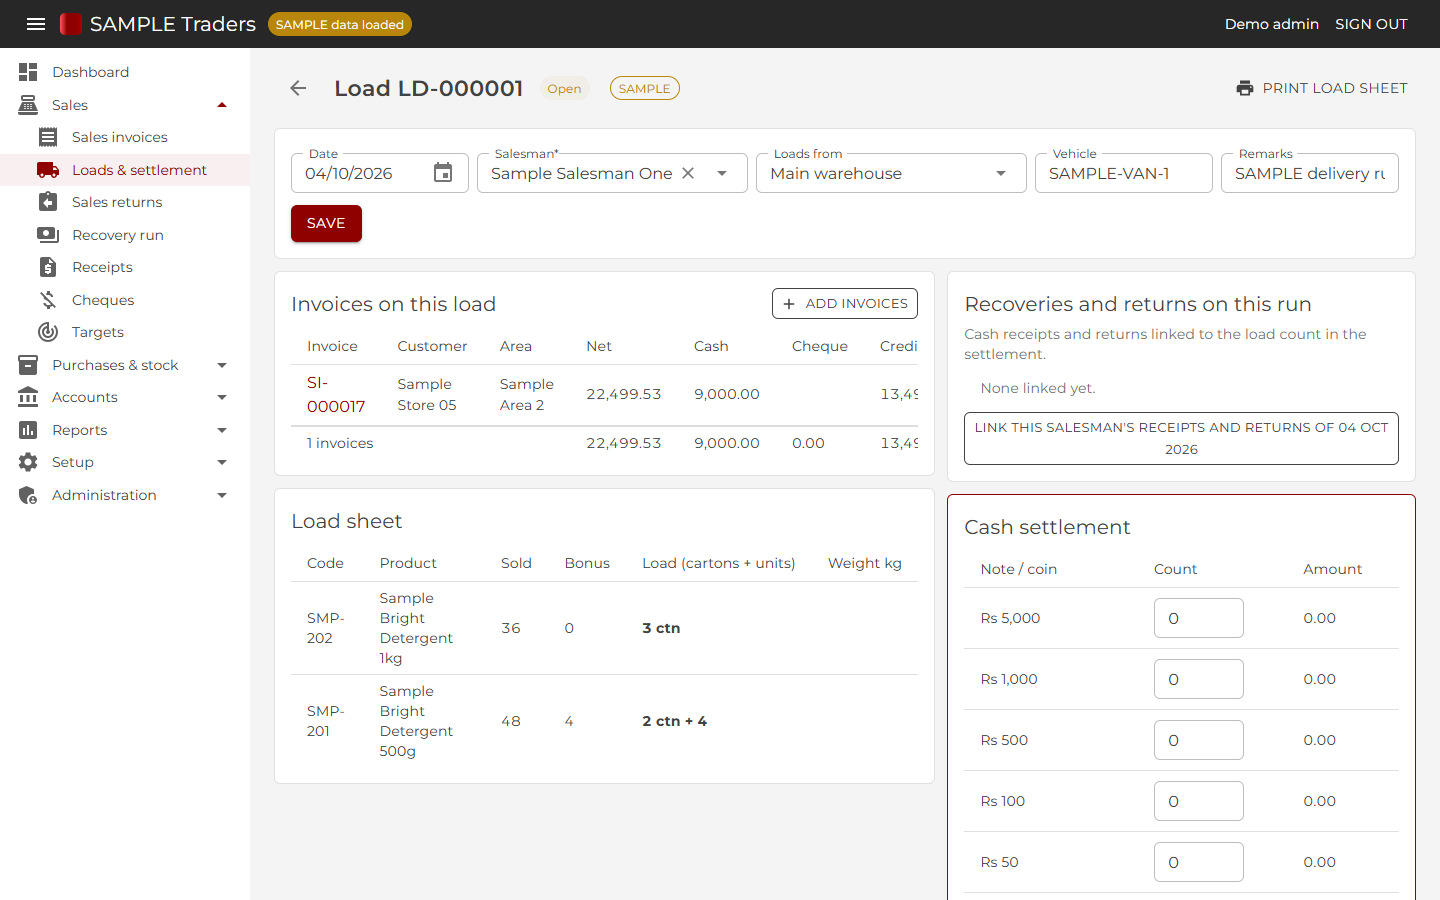Click the '2 ctn + 4' load value

[x=674, y=721]
